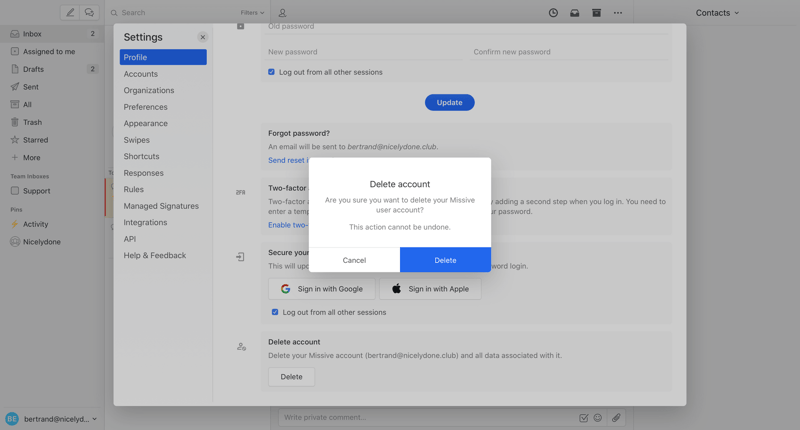Open the Trash folder

[x=53, y=122]
